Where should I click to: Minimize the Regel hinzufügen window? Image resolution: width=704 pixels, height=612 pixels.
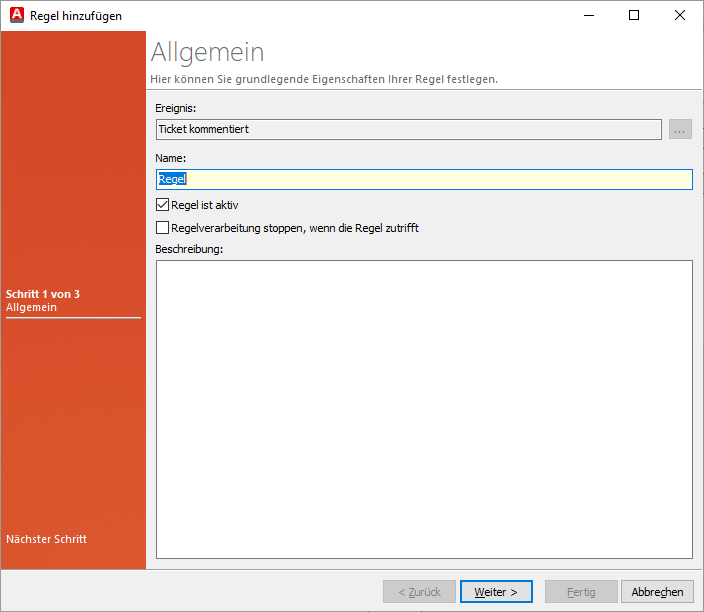[587, 15]
